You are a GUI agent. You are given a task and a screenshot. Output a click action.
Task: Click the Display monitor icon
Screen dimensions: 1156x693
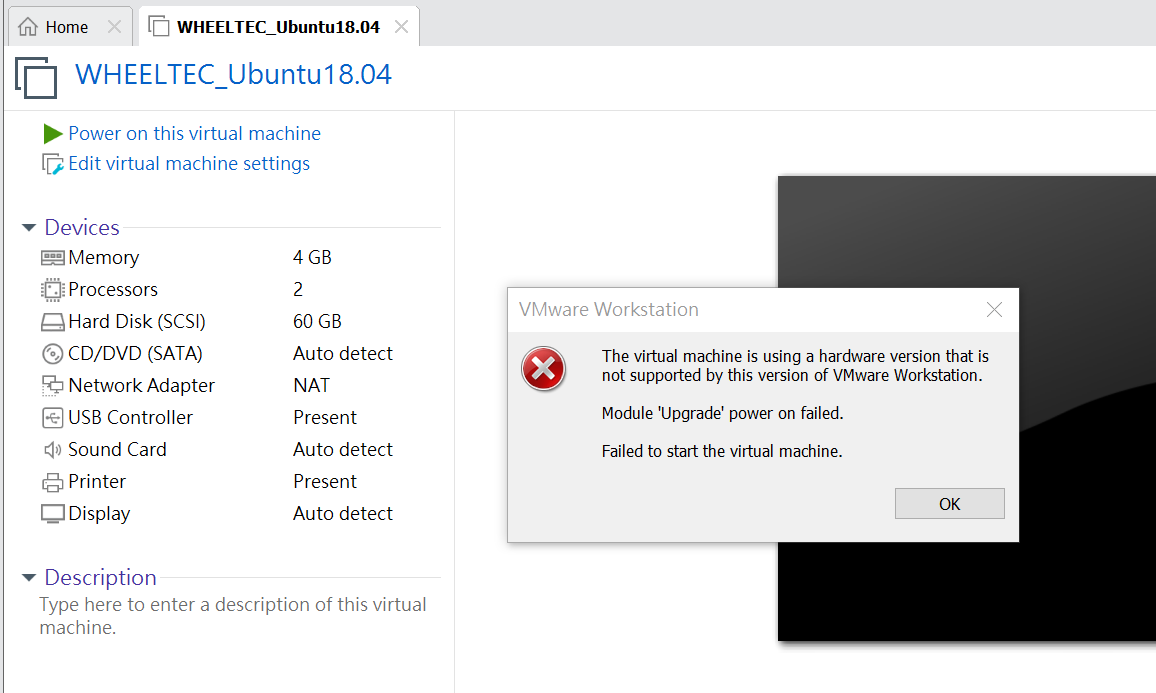pyautogui.click(x=52, y=514)
